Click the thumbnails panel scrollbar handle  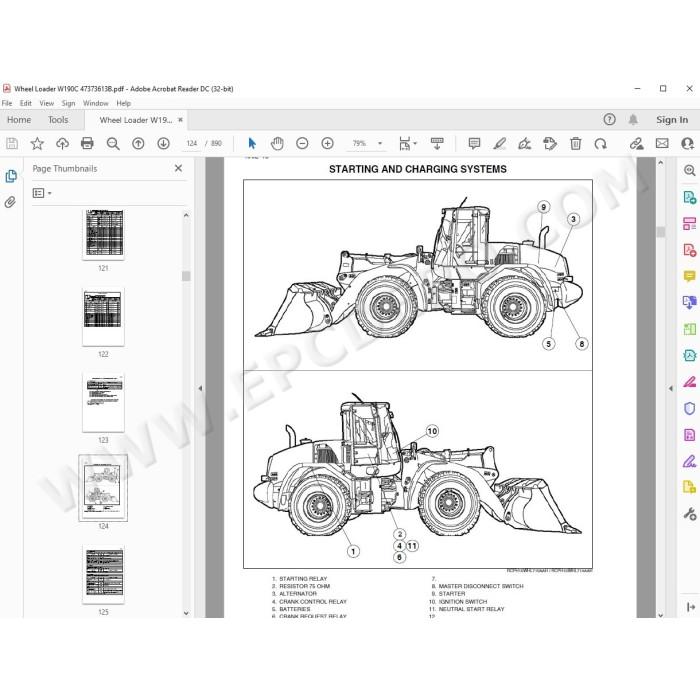[186, 276]
